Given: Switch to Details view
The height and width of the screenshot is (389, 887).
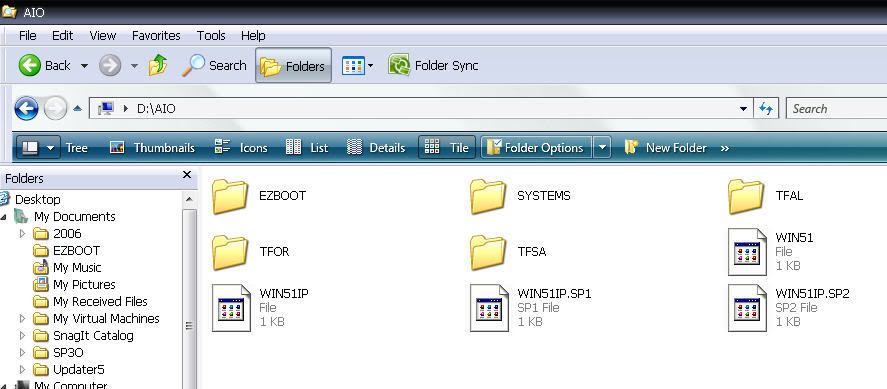Looking at the screenshot, I should tap(376, 148).
